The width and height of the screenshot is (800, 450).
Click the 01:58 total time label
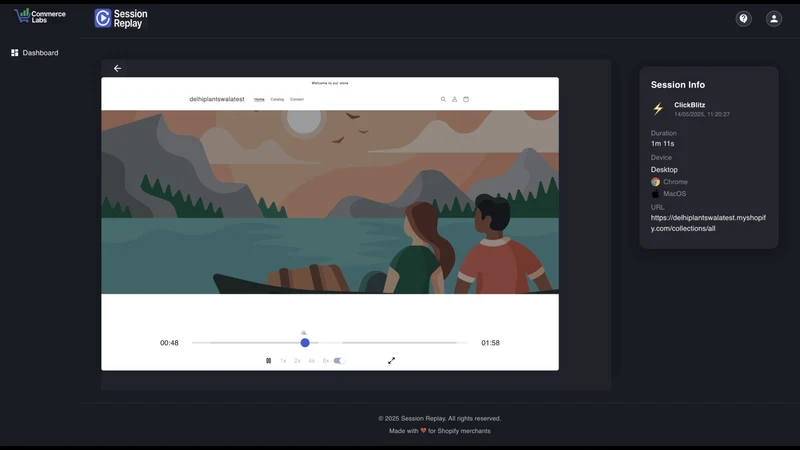click(x=490, y=343)
